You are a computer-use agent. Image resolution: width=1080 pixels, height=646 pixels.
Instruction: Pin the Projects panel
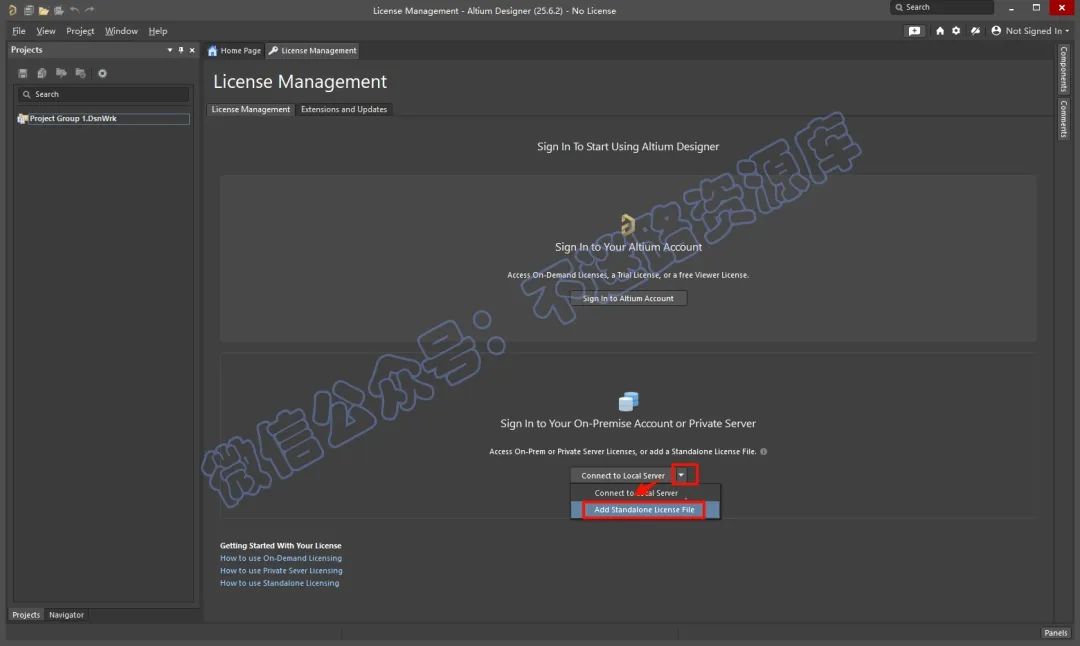coord(181,50)
